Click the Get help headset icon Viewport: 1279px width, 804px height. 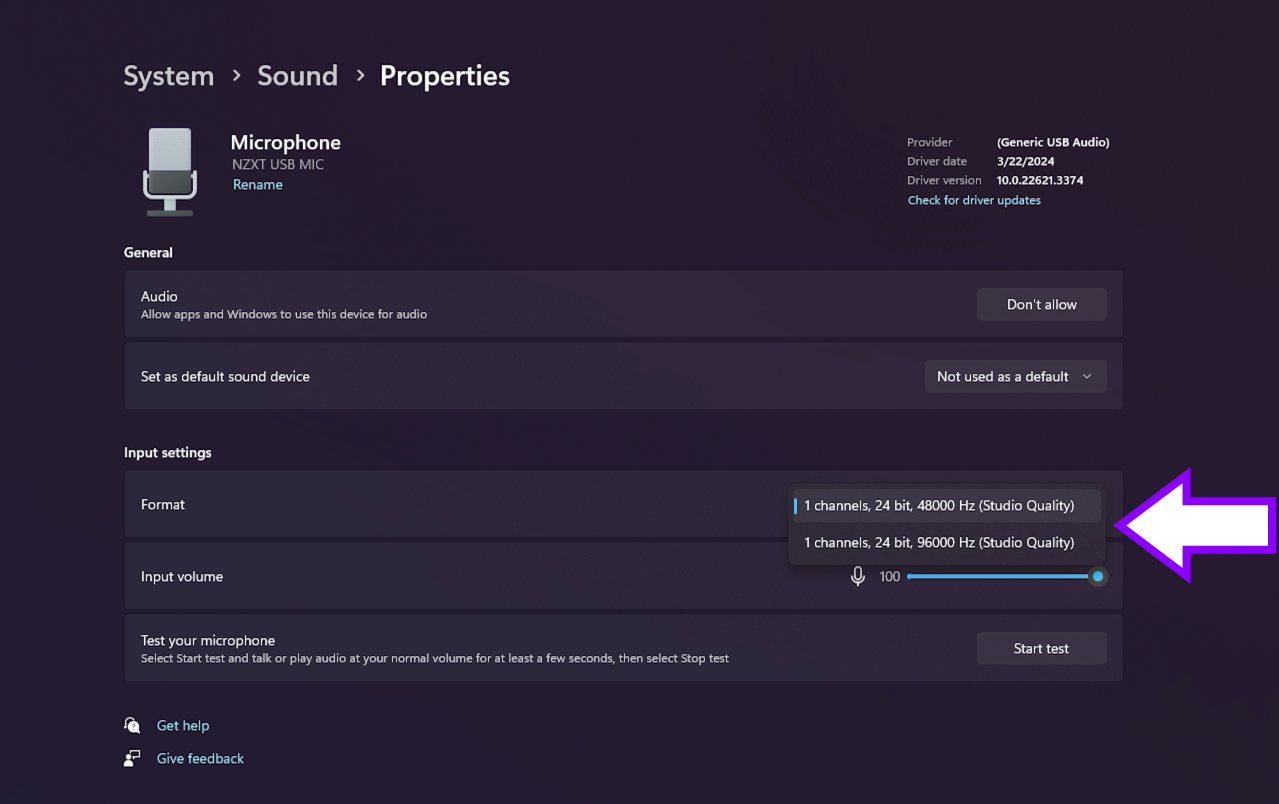click(132, 724)
